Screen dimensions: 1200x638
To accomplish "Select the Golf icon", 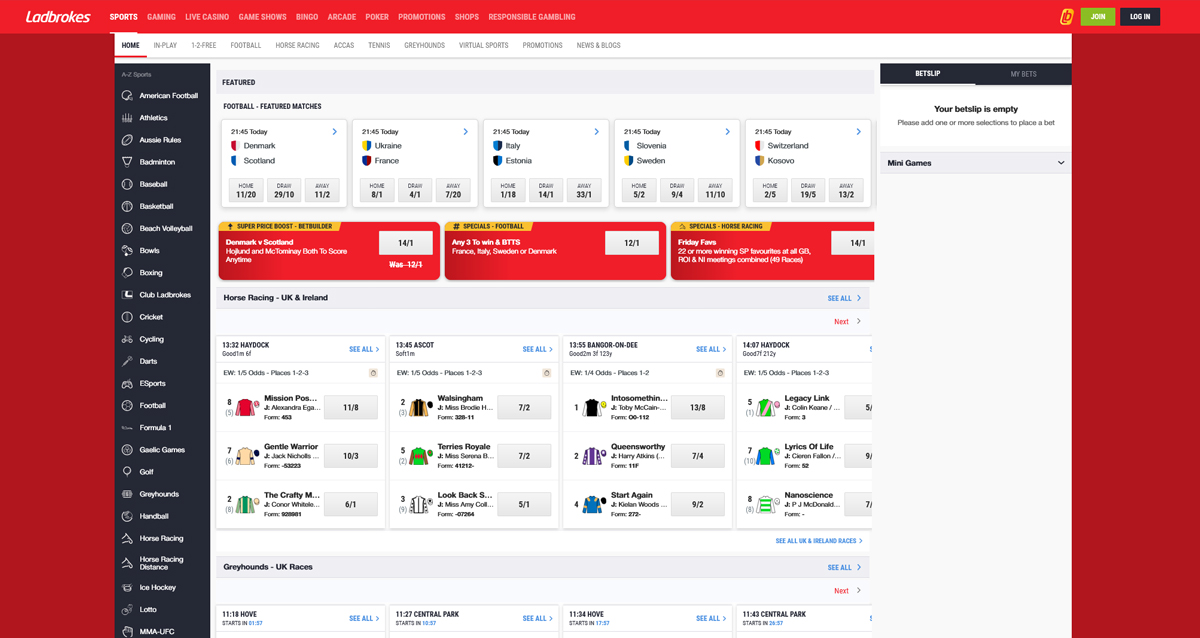I will 127,472.
